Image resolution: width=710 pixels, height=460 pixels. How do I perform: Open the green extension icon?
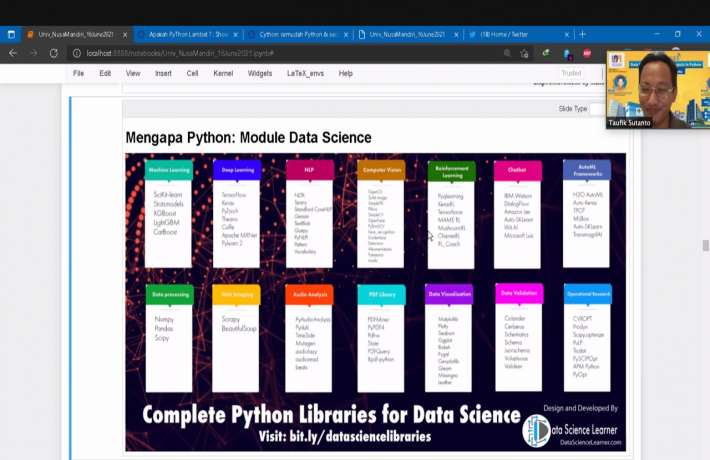(547, 53)
